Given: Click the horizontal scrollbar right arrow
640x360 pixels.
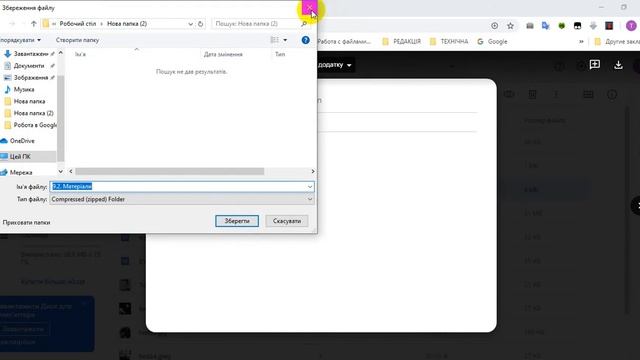Looking at the screenshot, I should [313, 171].
